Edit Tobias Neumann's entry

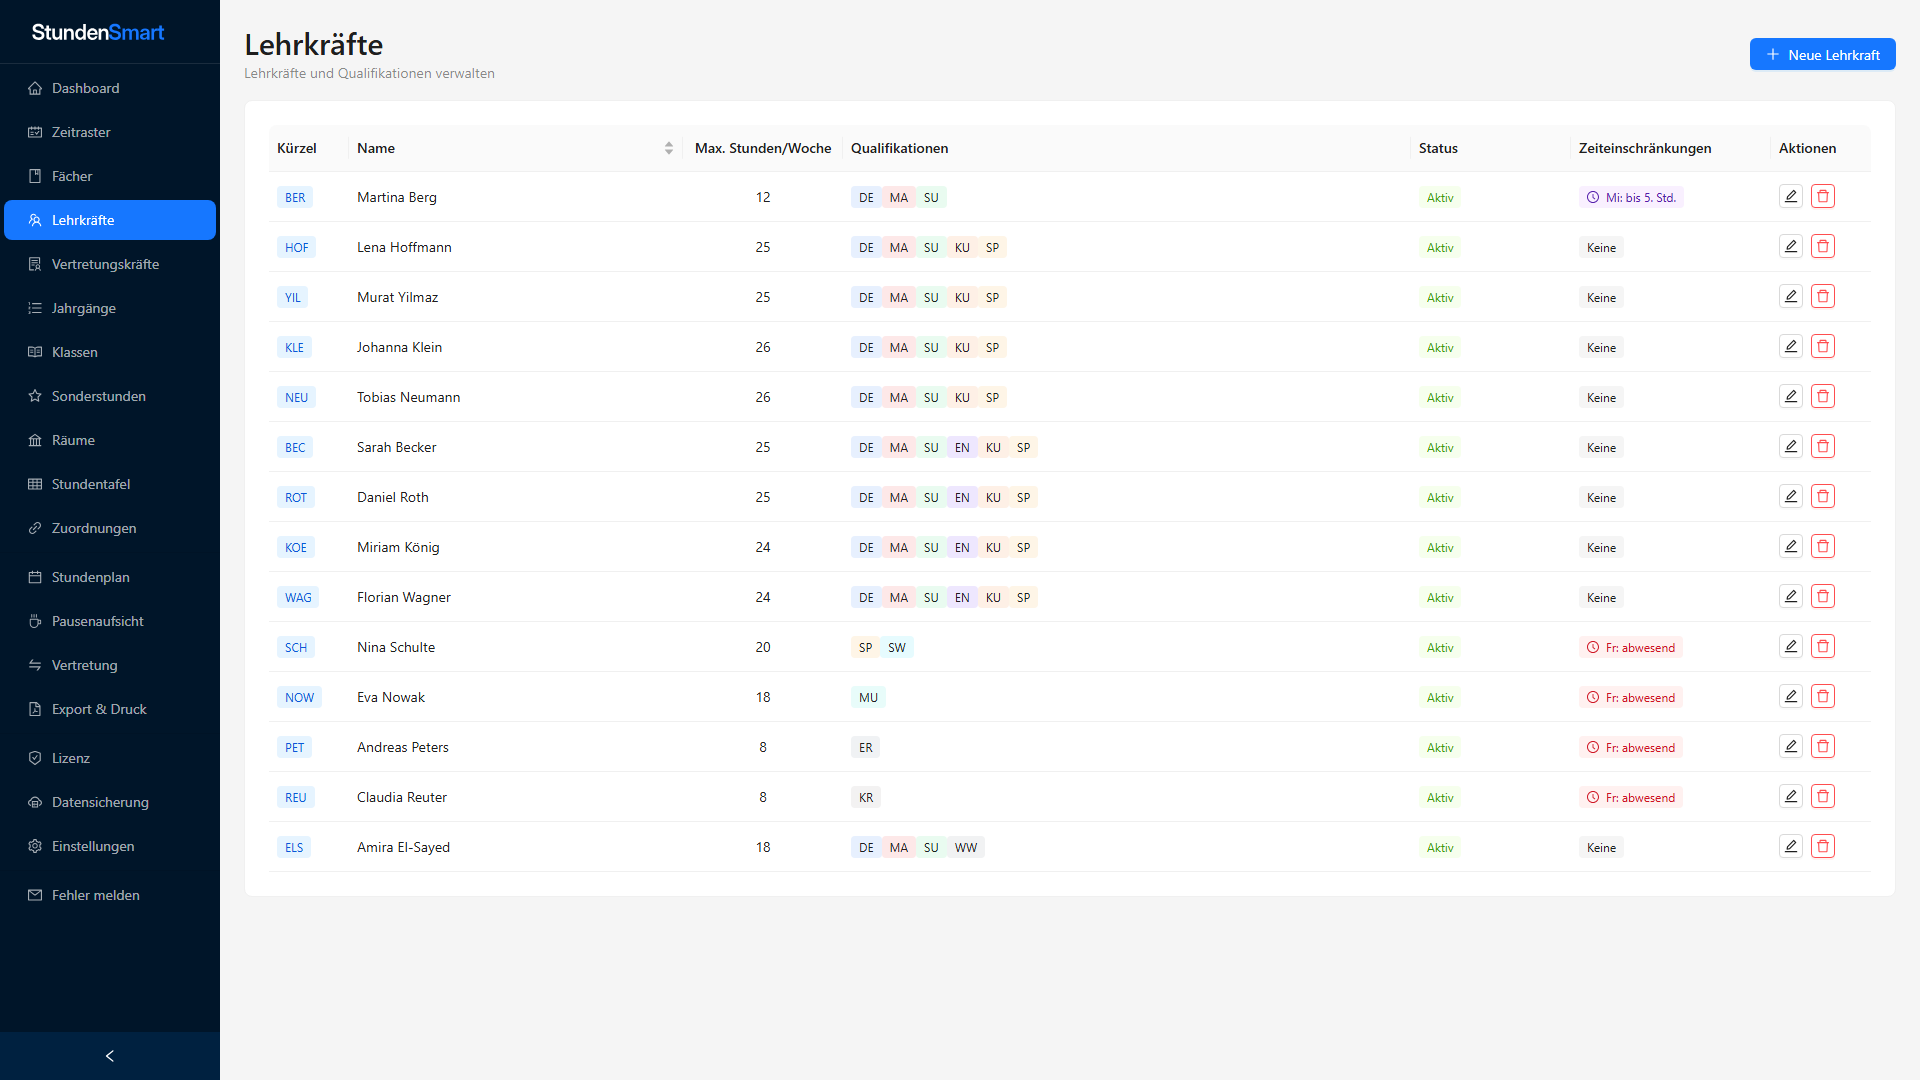pos(1791,397)
